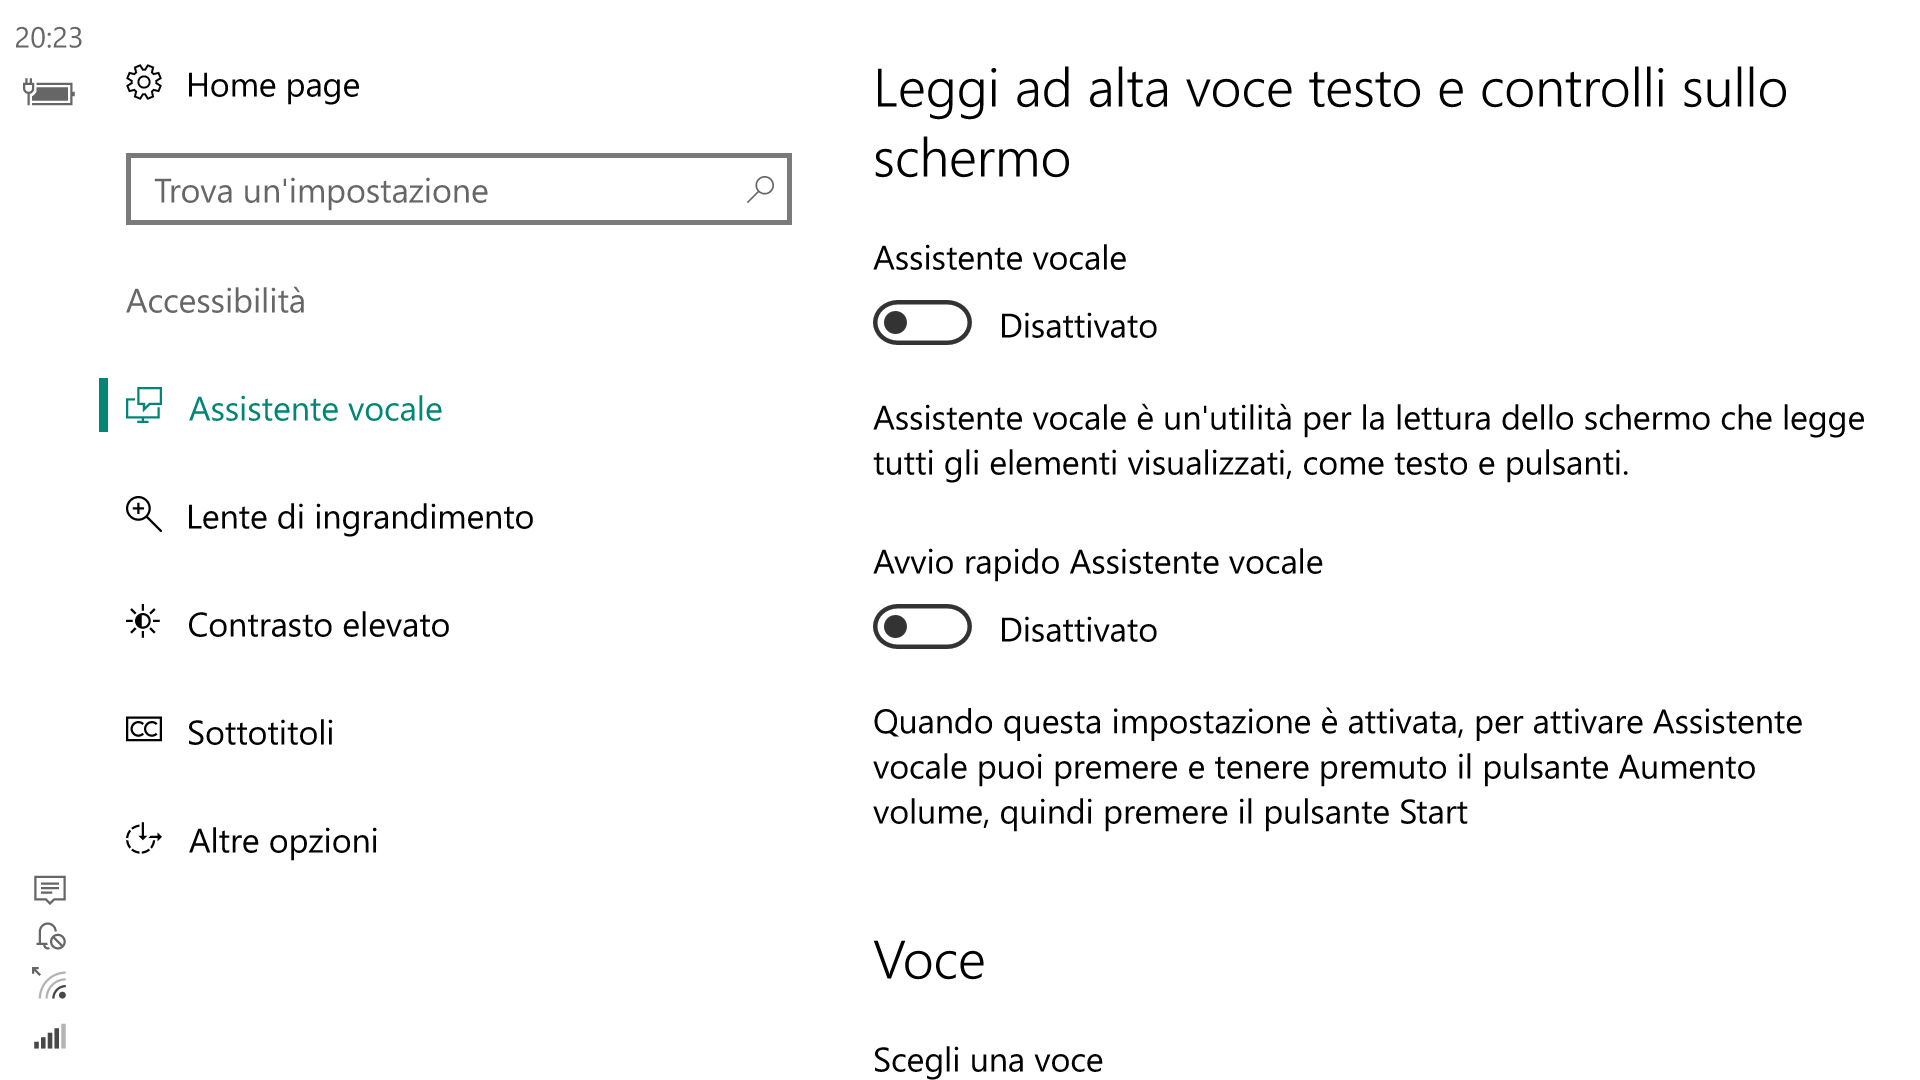
Task: Click the battery charging status icon
Action: (x=49, y=93)
